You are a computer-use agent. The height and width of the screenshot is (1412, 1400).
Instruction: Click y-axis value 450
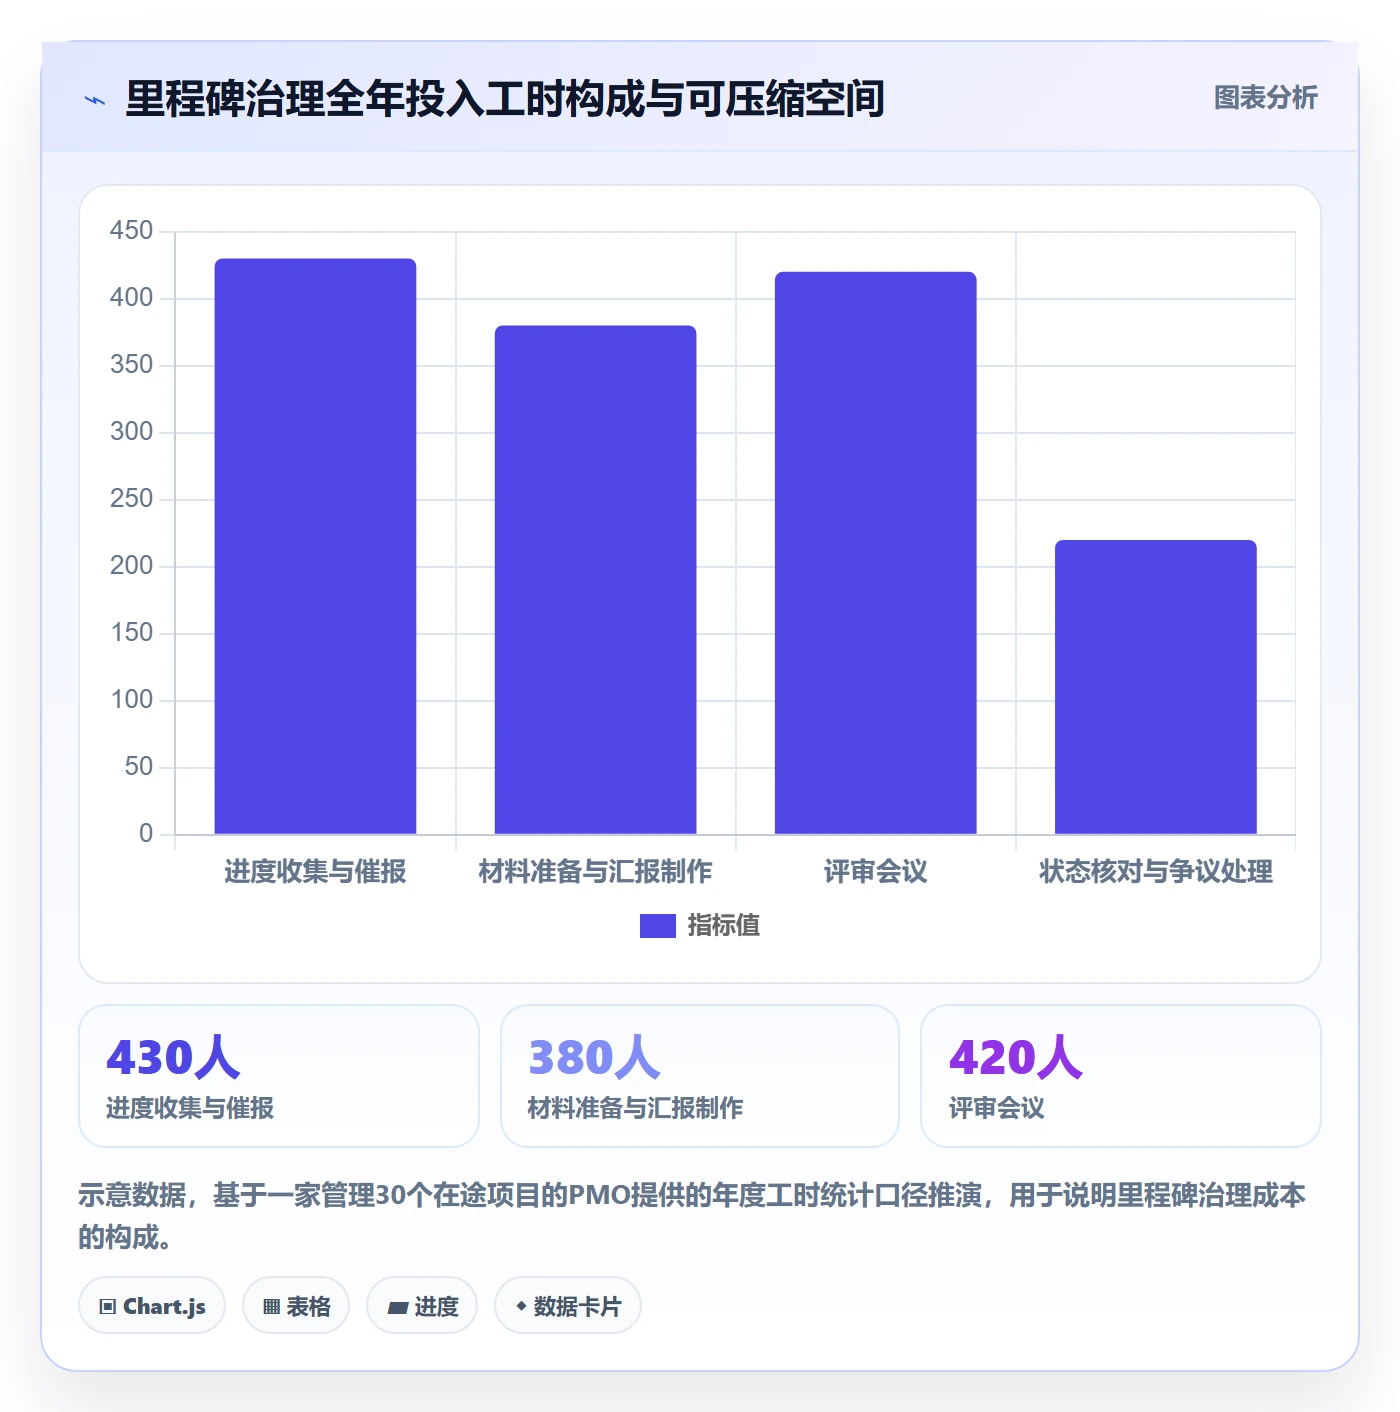[131, 231]
